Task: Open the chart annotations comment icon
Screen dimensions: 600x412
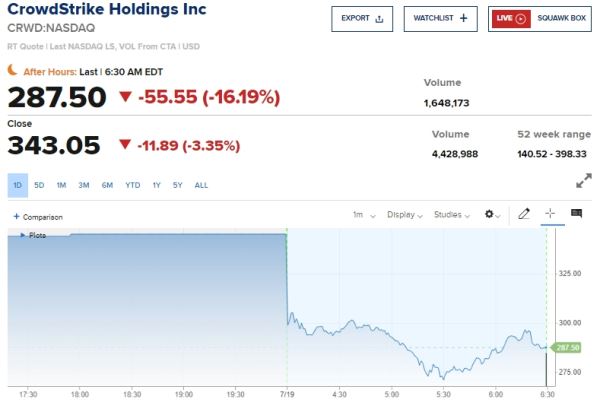Action: pos(576,213)
